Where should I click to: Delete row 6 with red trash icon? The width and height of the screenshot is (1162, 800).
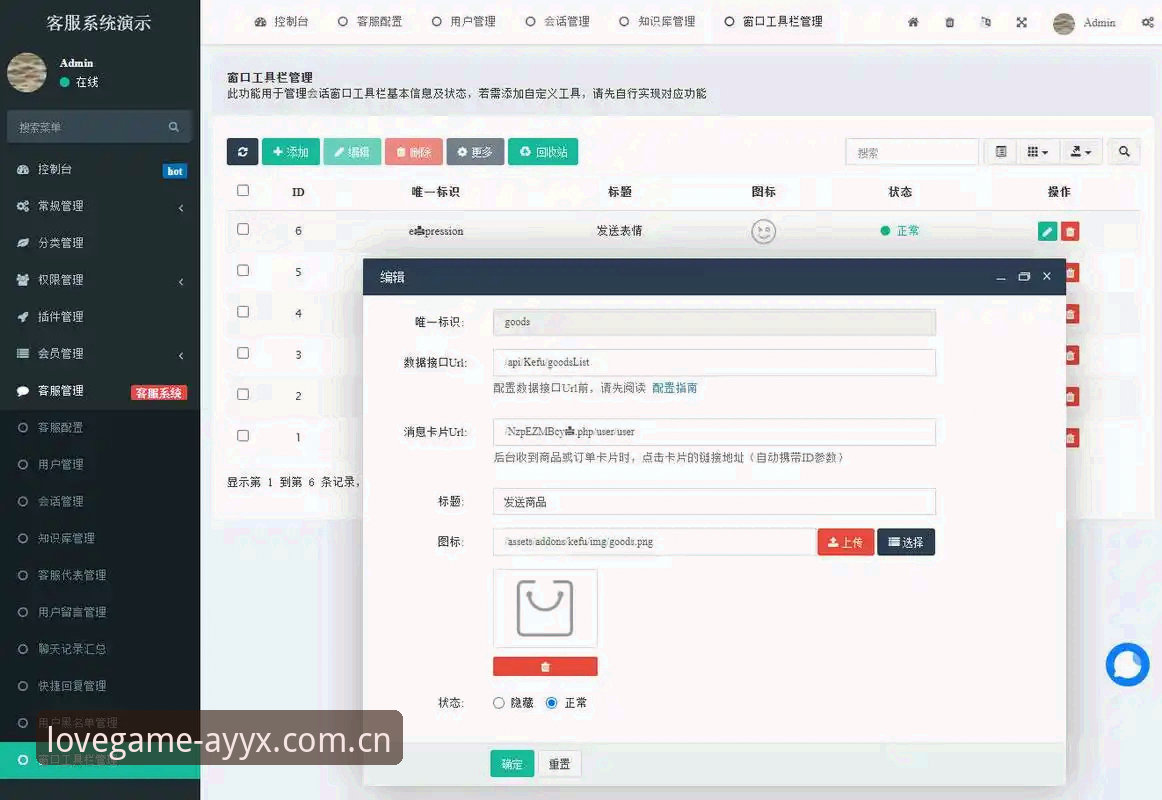coord(1070,231)
